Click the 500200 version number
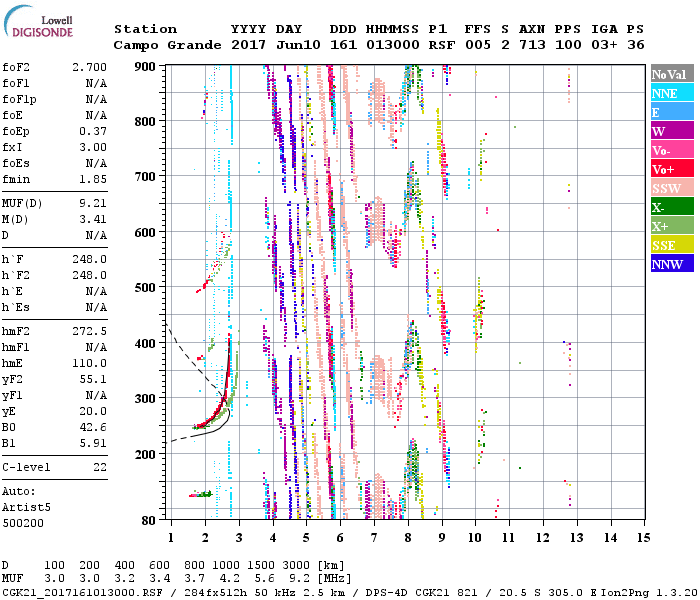The width and height of the screenshot is (700, 600). [x=23, y=523]
